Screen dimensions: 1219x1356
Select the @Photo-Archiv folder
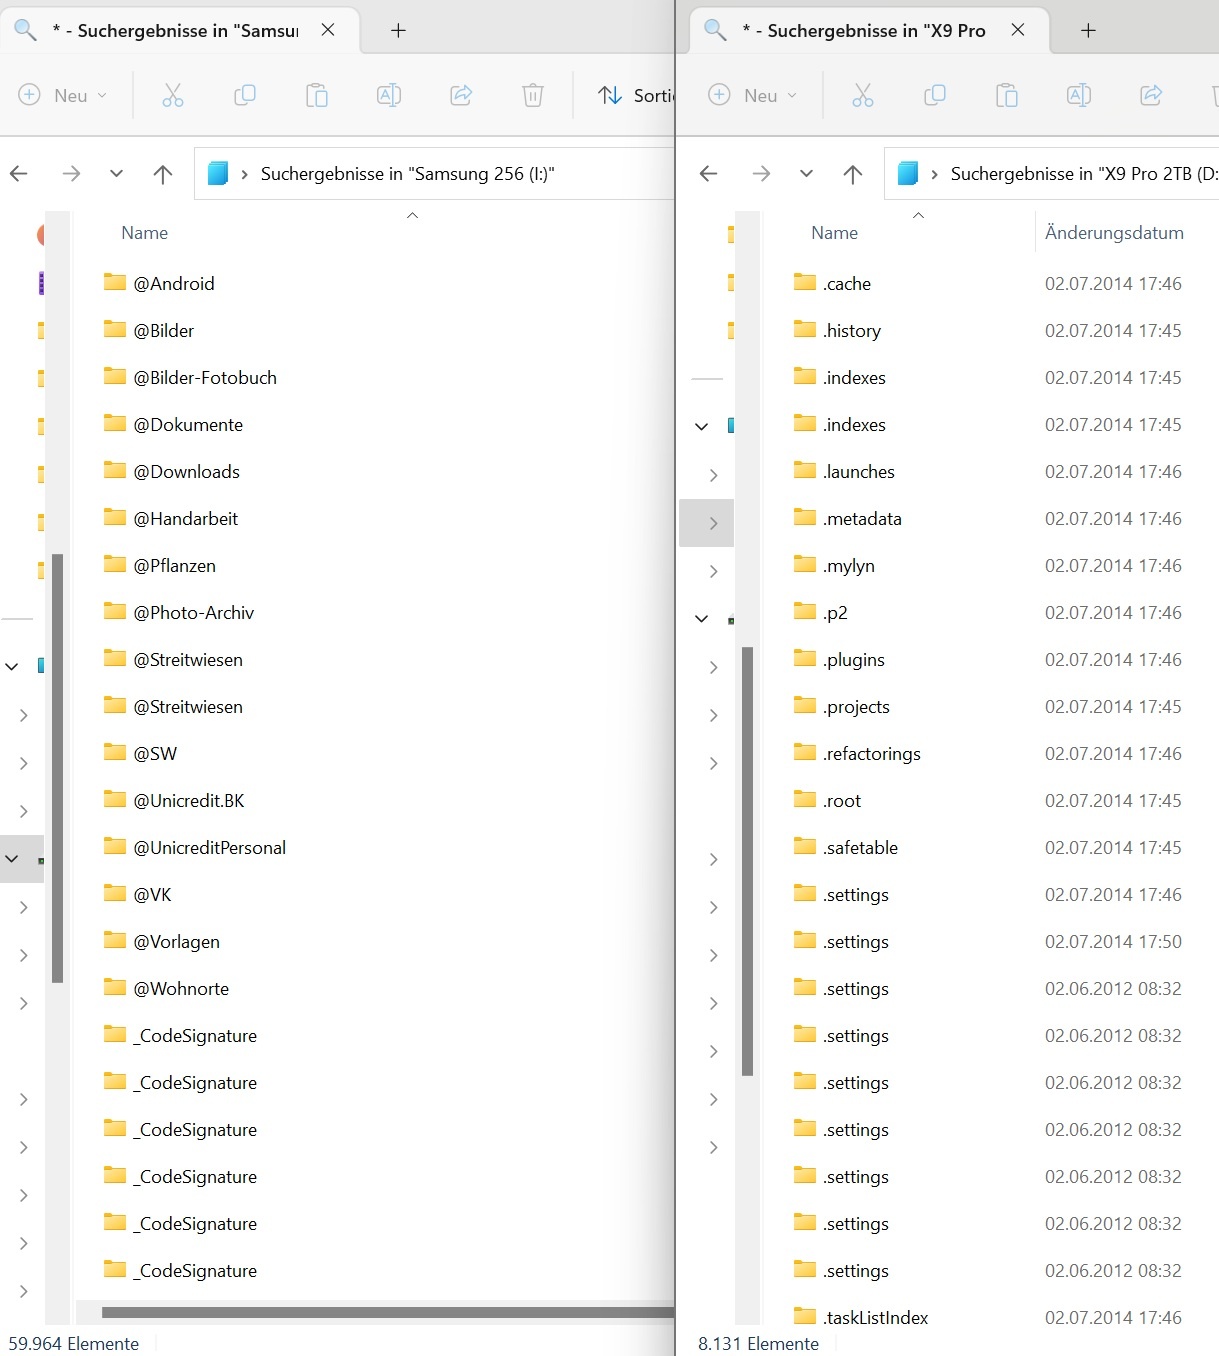194,612
